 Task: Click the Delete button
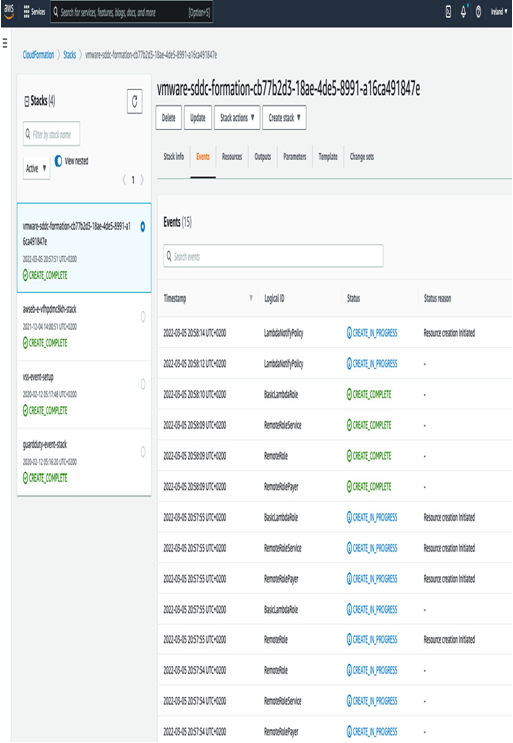[x=169, y=118]
